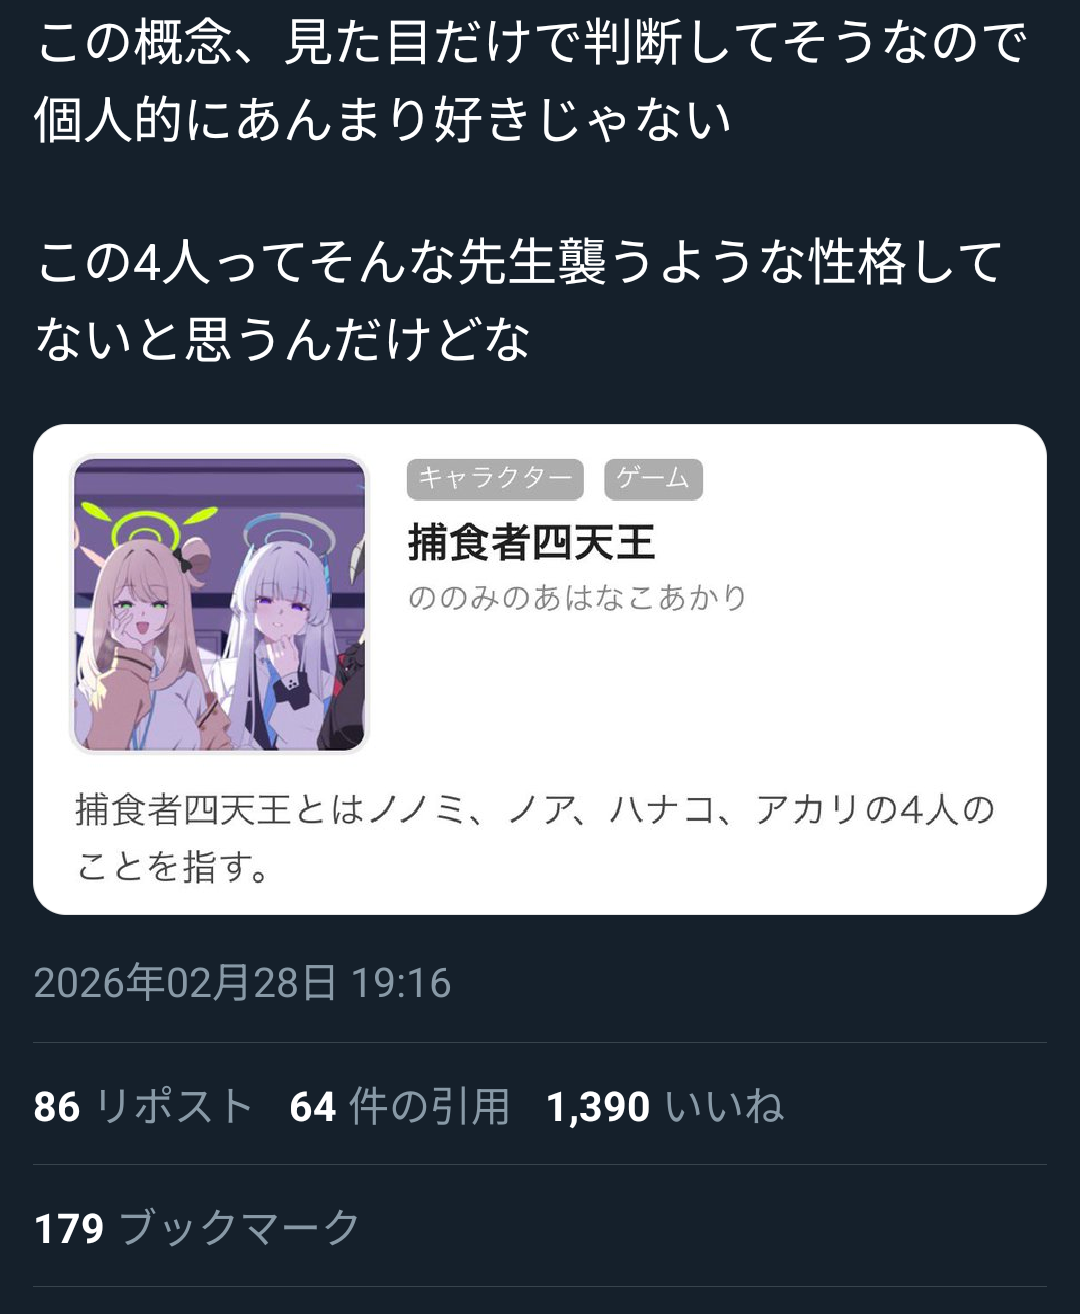This screenshot has width=1080, height=1314.
Task: View the 86 リポスト list
Action: (x=143, y=1107)
